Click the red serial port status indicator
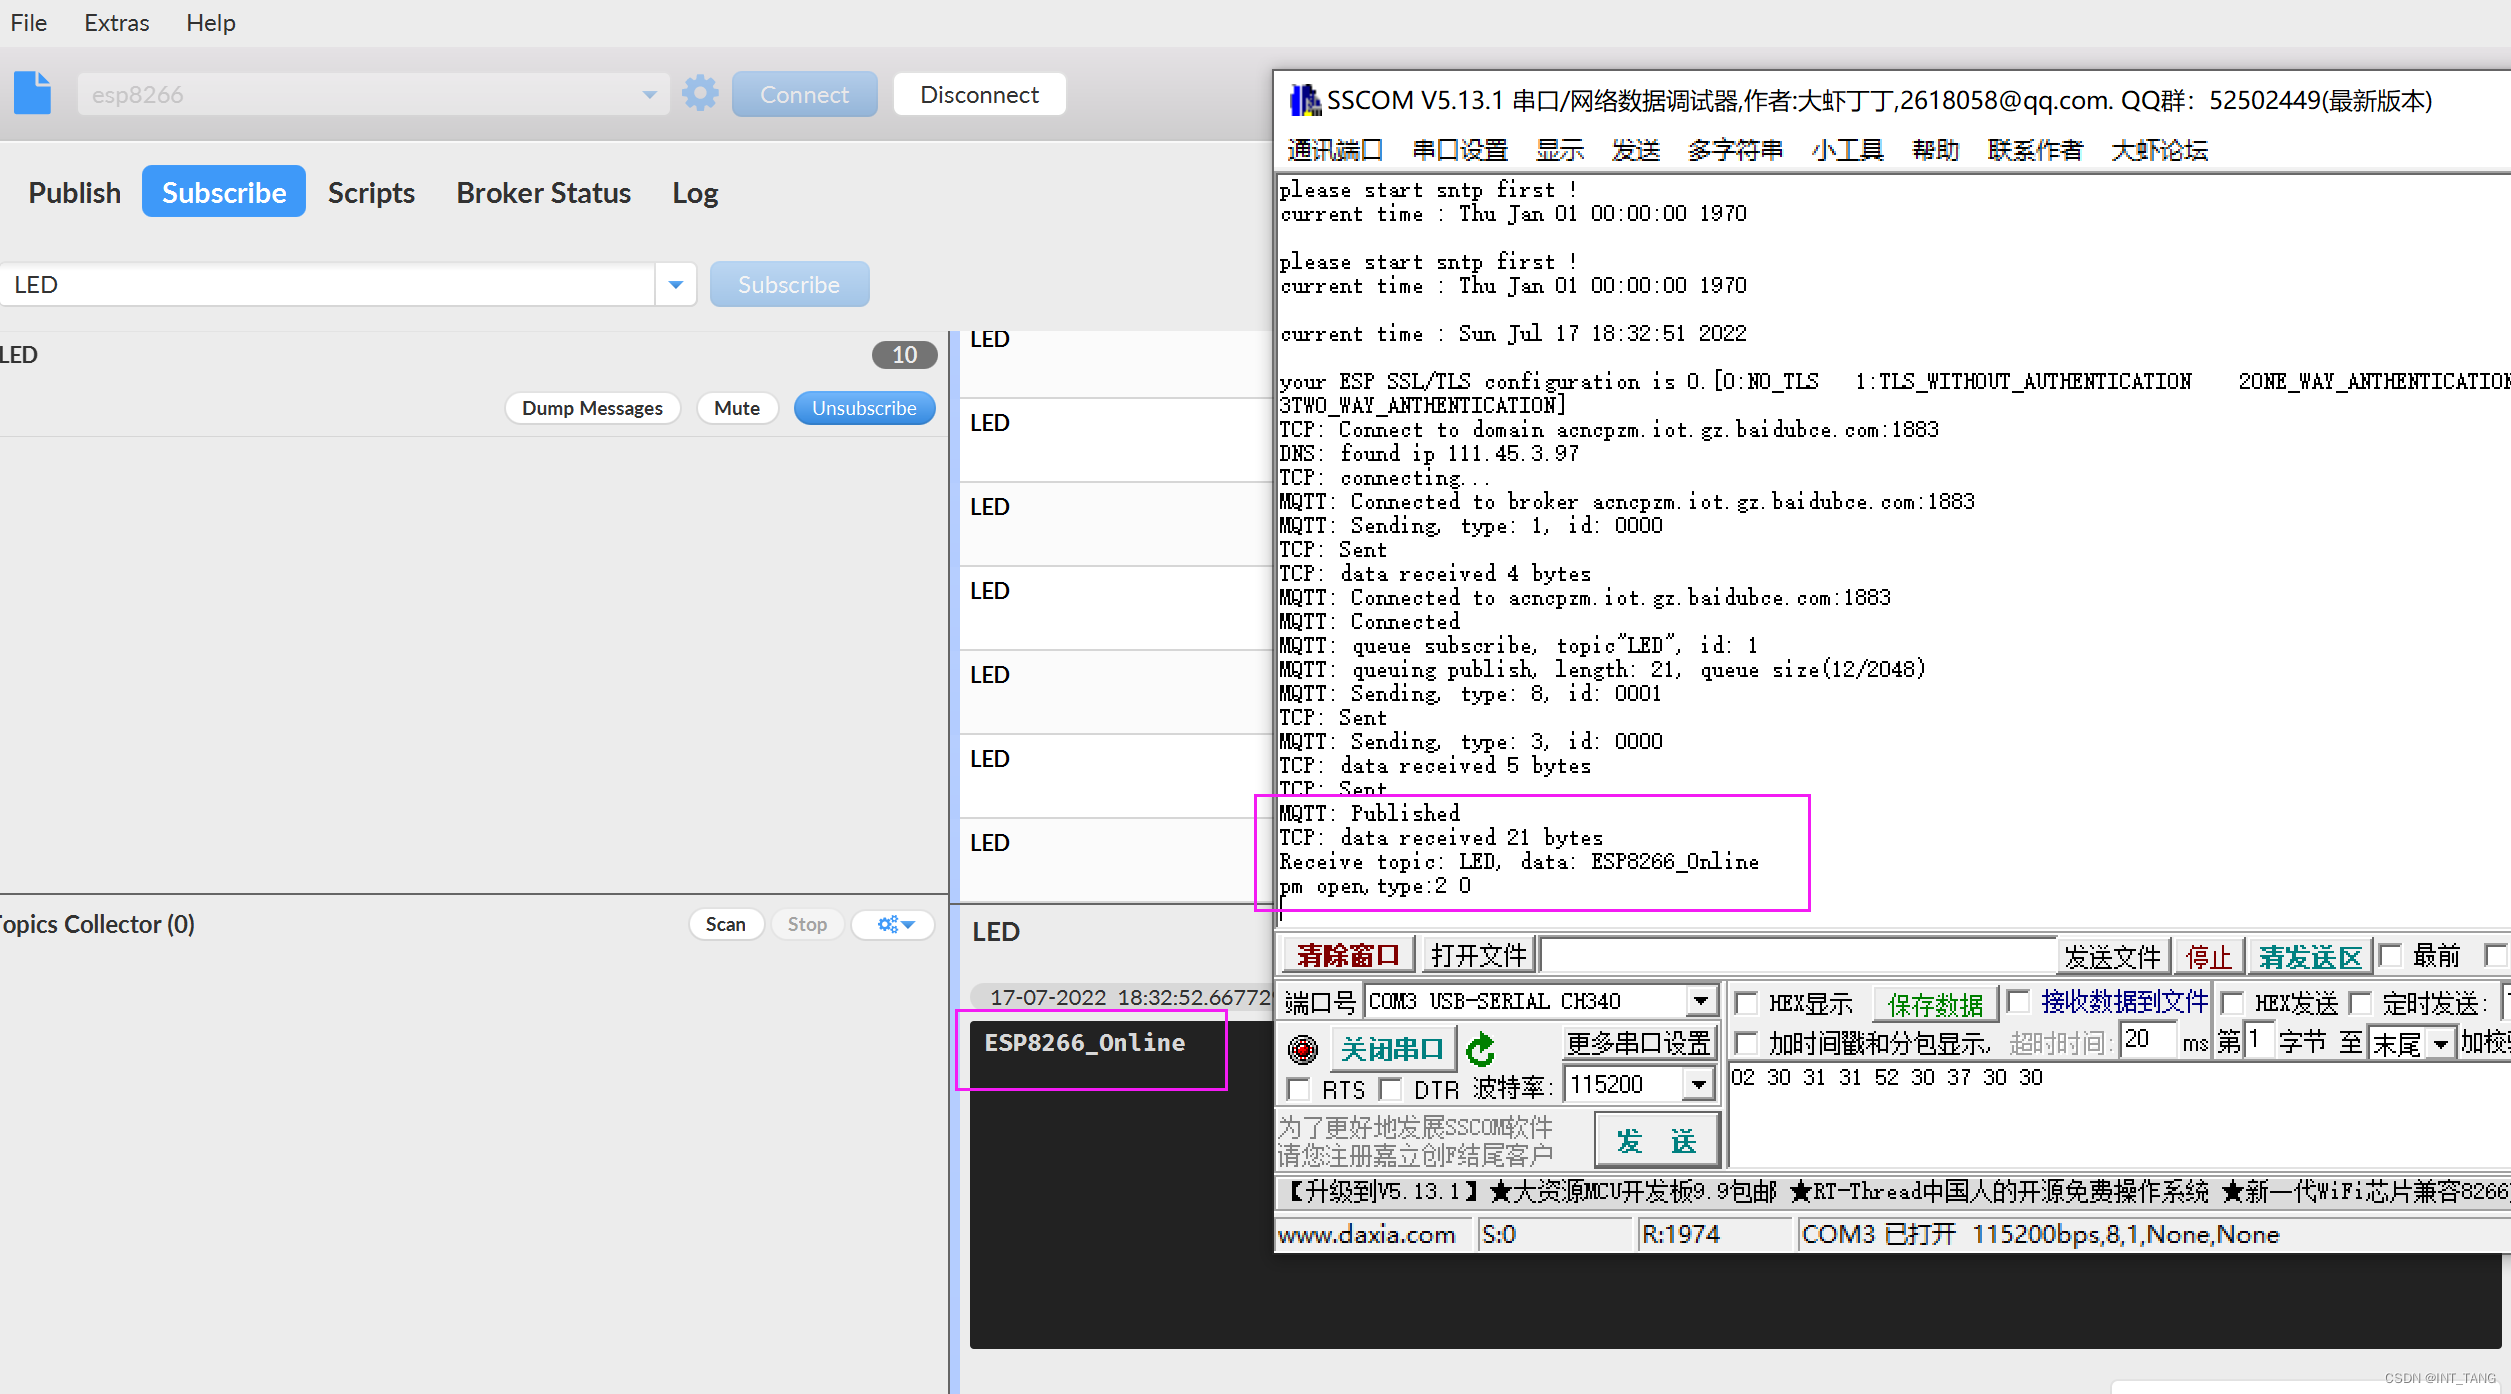 (1303, 1049)
